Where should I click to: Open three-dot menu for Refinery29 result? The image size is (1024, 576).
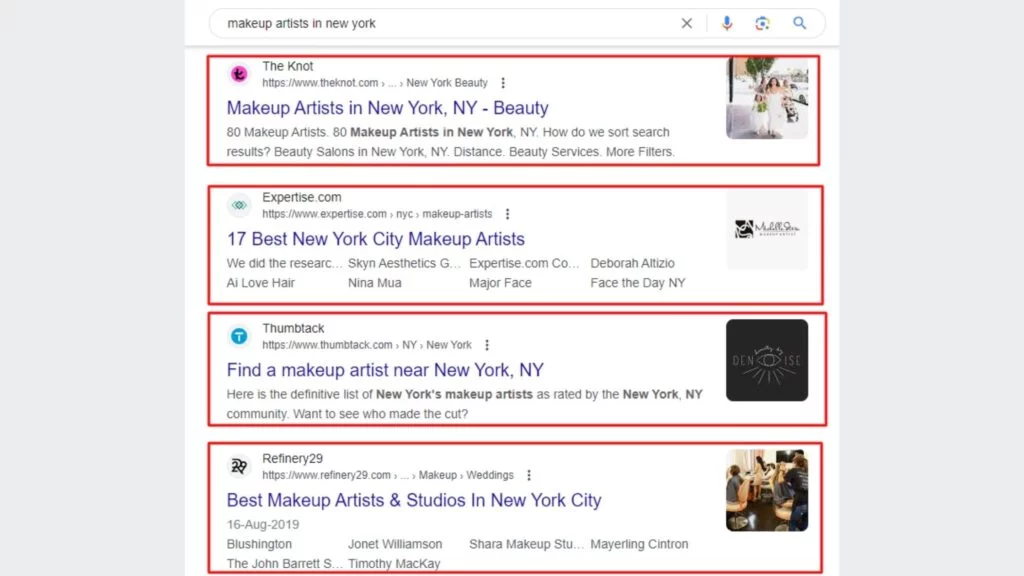(x=529, y=475)
